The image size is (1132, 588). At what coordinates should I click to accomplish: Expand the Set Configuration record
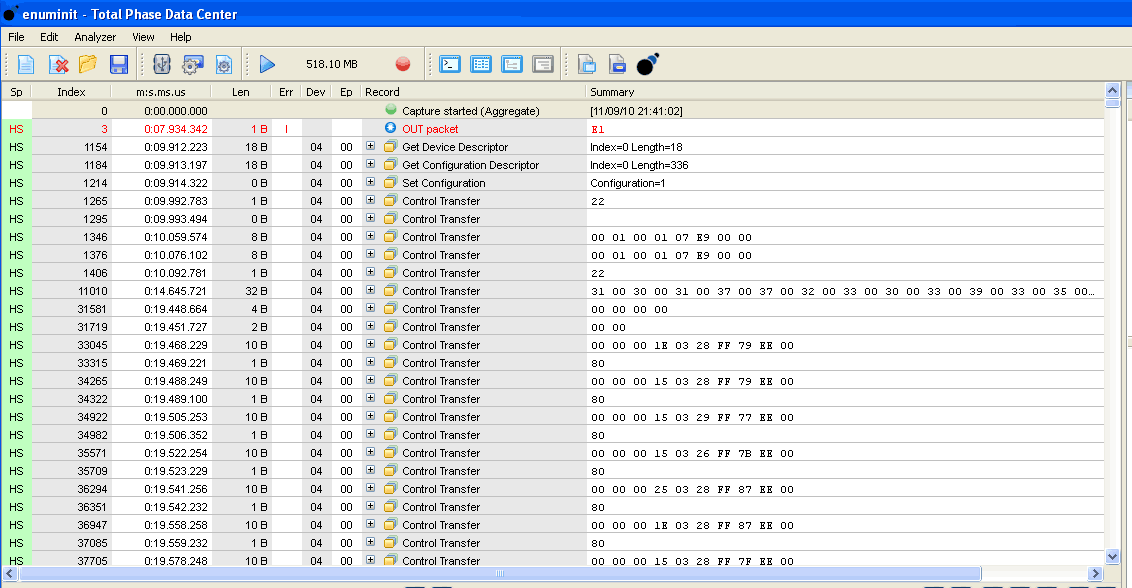point(370,182)
